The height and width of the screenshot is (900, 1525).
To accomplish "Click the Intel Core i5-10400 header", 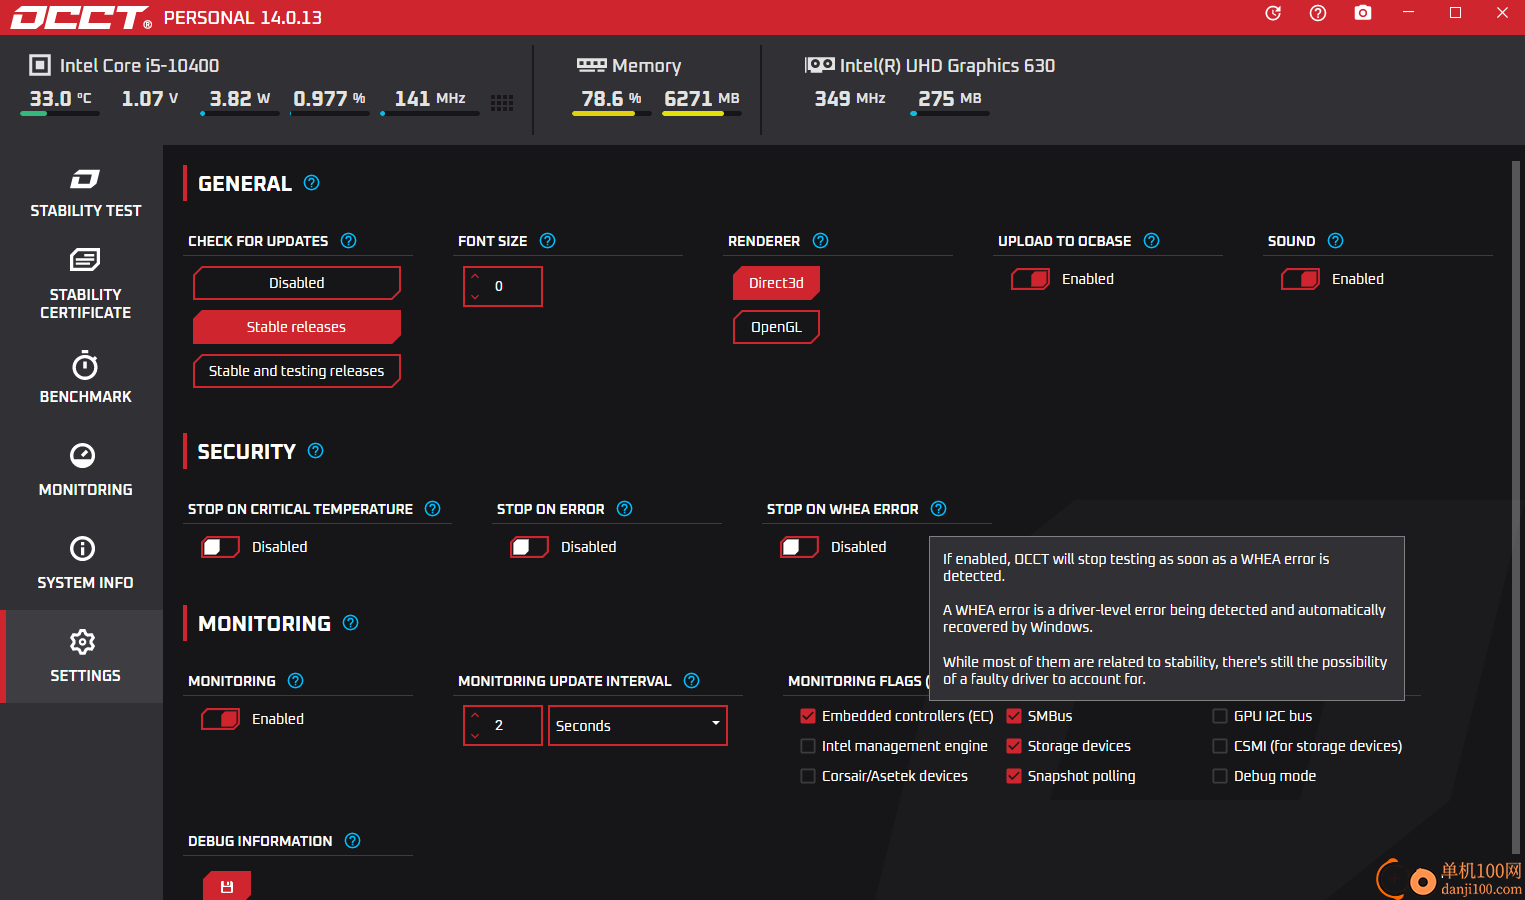I will click(x=124, y=65).
